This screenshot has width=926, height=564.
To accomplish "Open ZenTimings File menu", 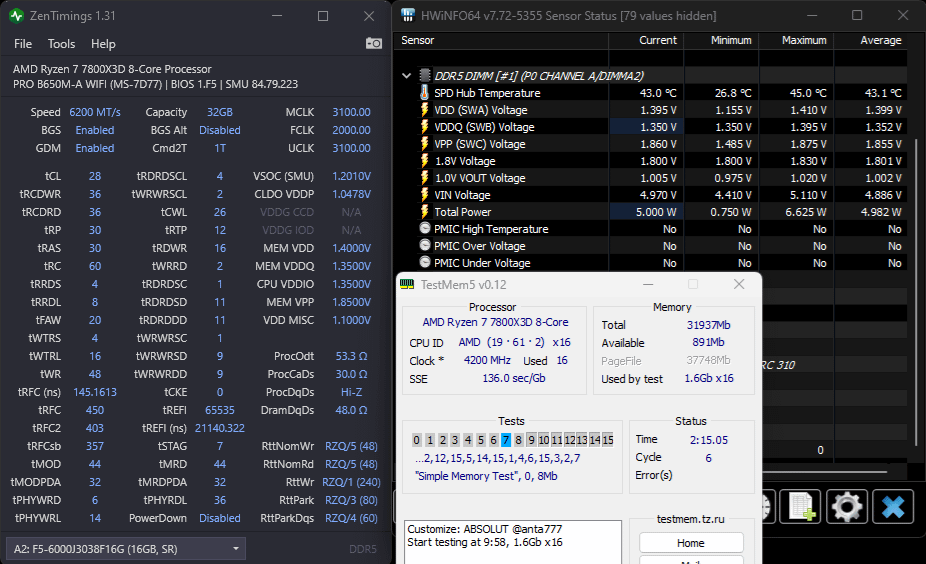I will 23,44.
